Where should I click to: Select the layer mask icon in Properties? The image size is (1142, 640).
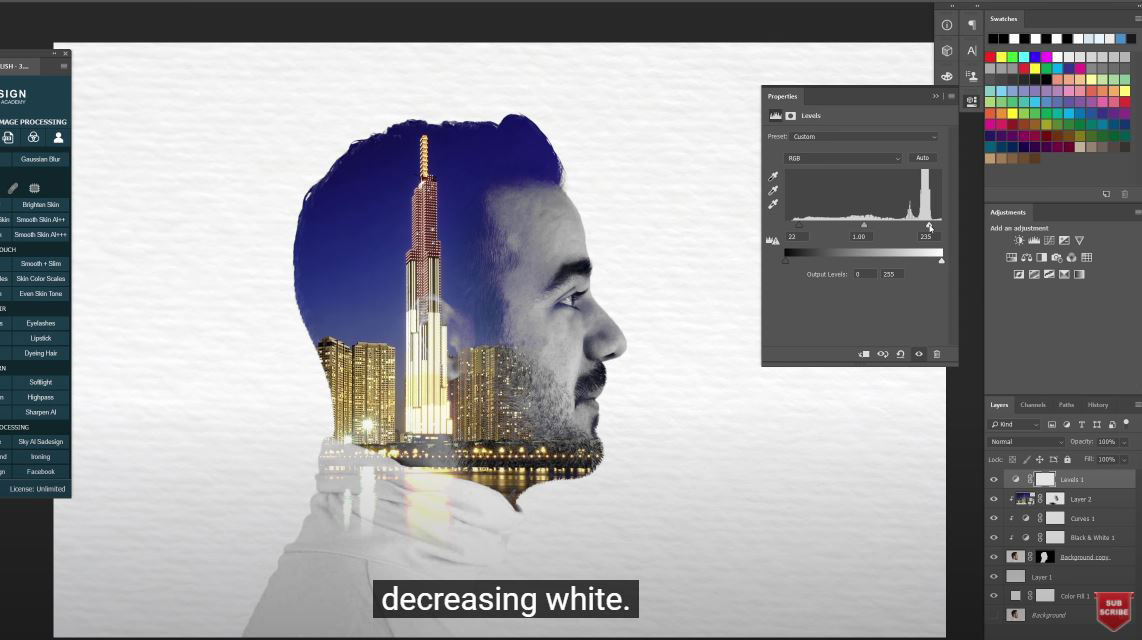click(x=791, y=116)
